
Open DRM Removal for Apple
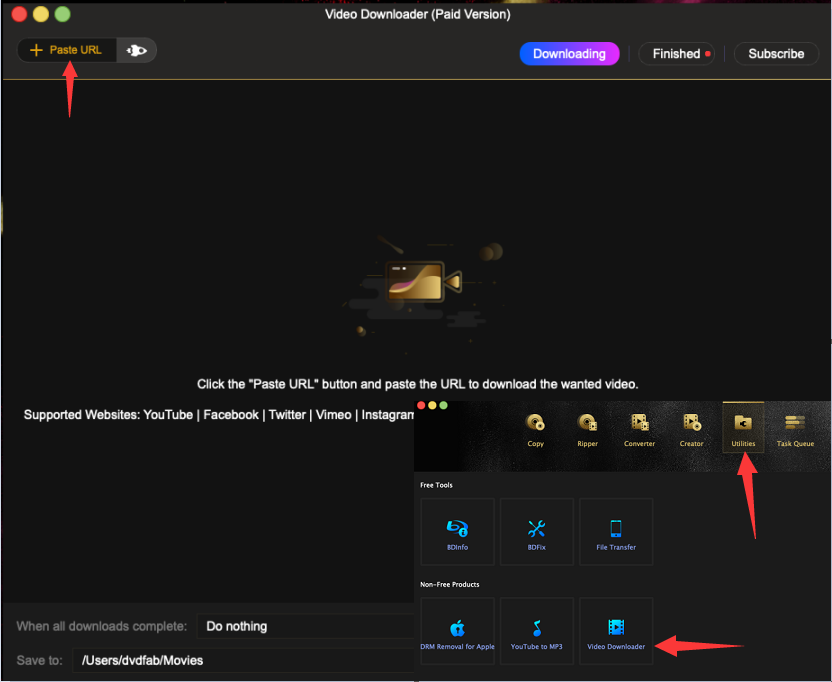coord(457,631)
